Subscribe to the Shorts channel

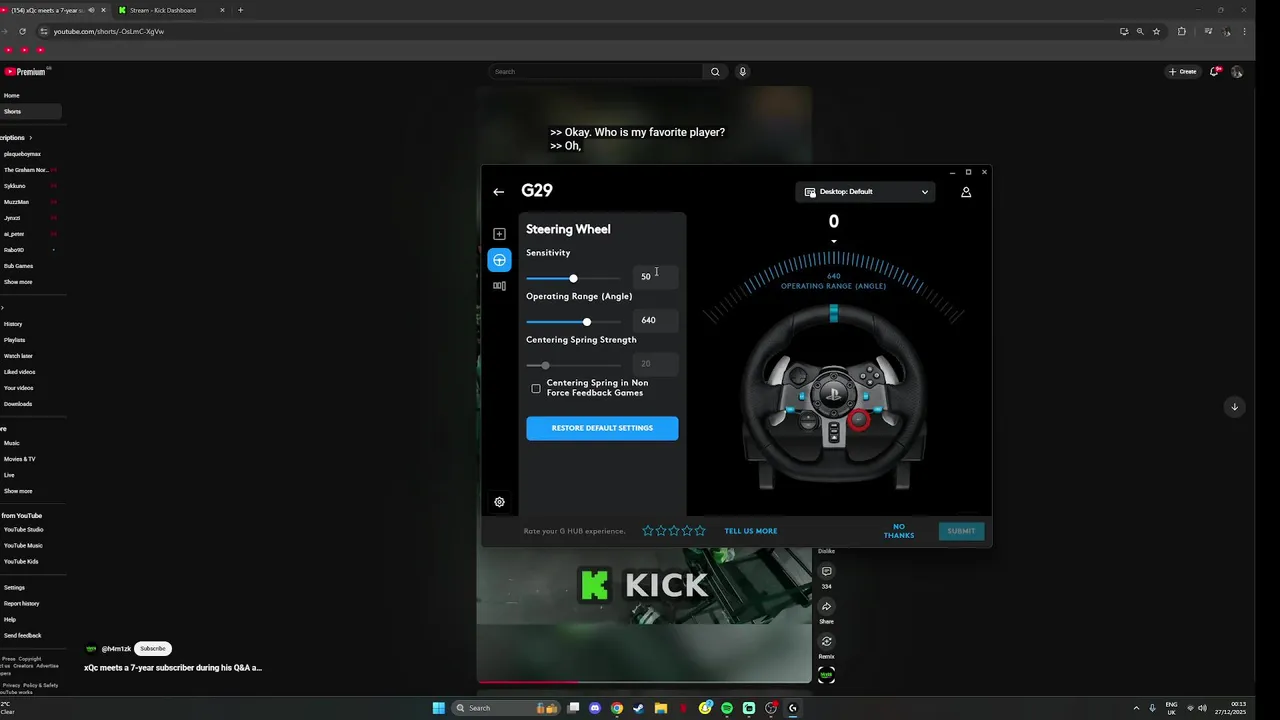(153, 648)
